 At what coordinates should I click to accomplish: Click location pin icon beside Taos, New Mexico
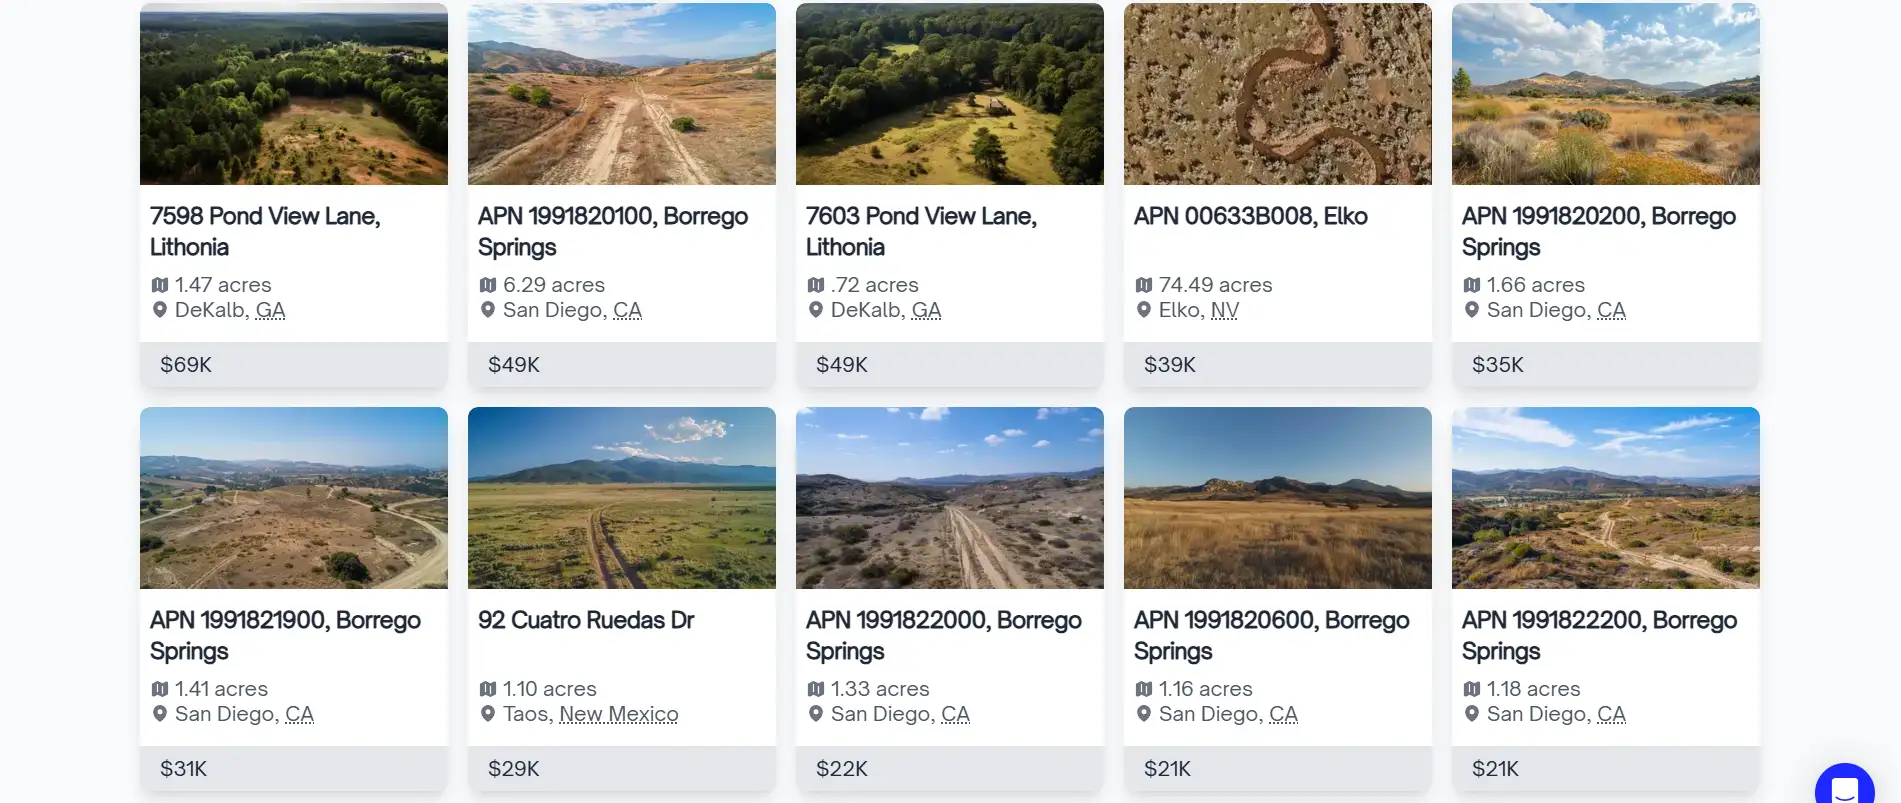point(488,714)
